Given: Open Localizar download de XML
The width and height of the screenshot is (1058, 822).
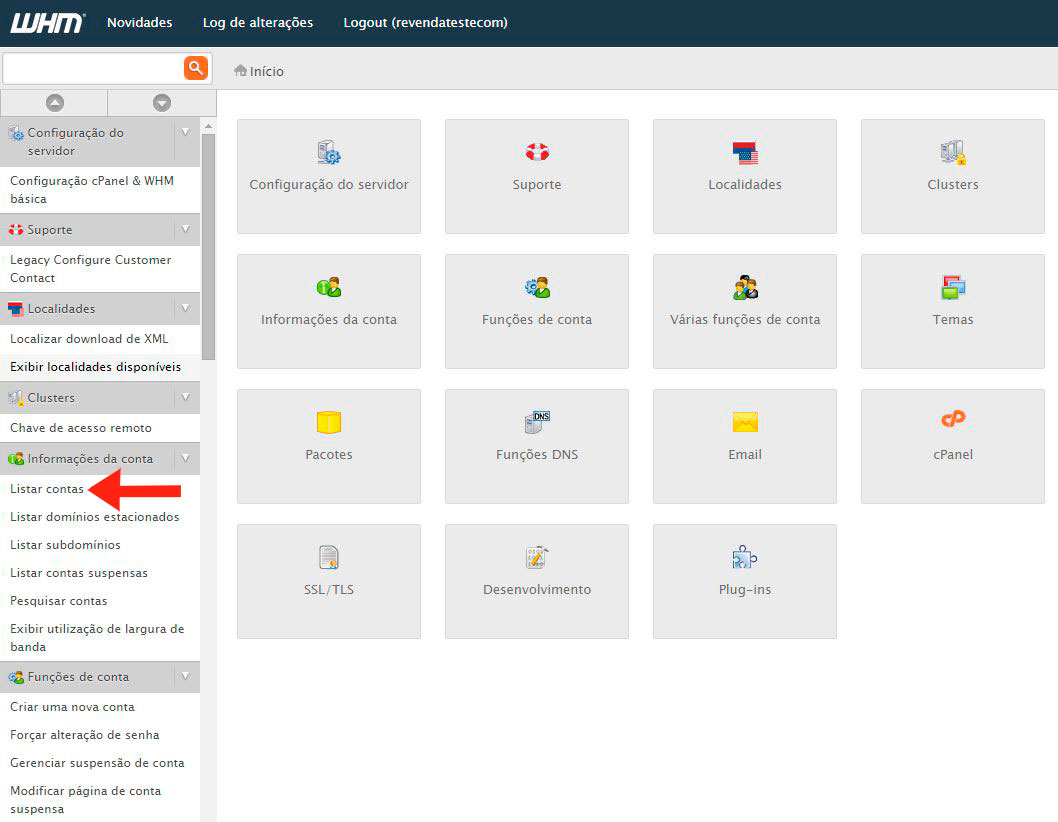Looking at the screenshot, I should 89,339.
